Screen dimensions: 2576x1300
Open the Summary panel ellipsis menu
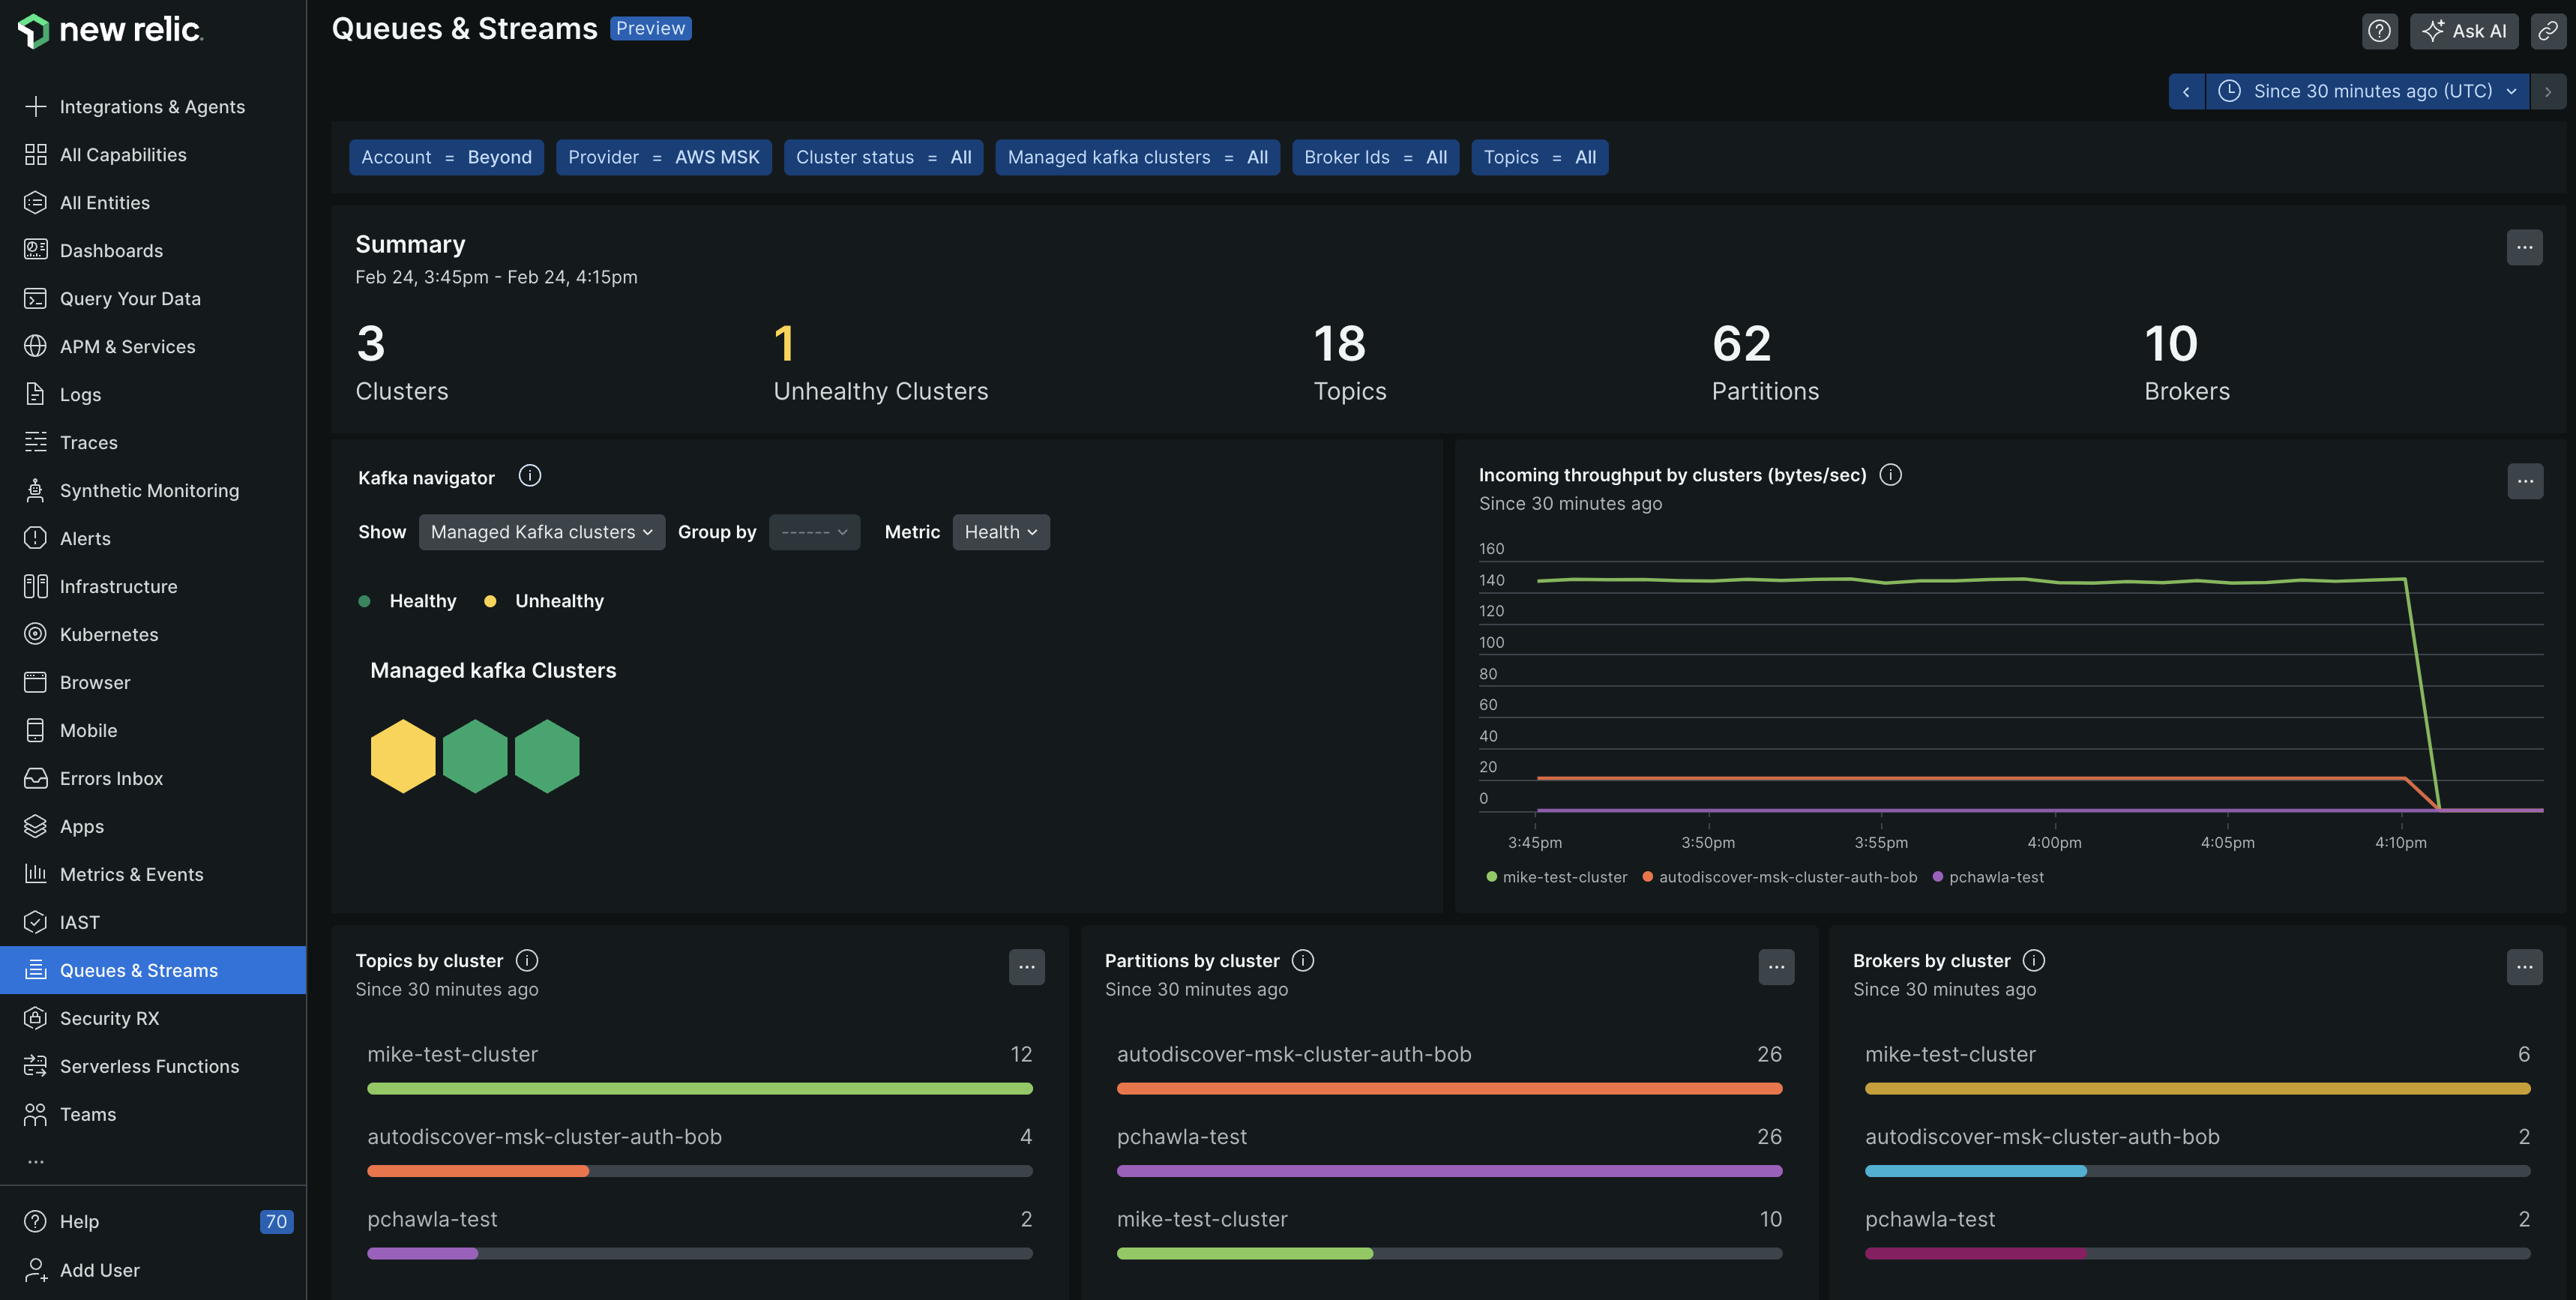click(2524, 247)
